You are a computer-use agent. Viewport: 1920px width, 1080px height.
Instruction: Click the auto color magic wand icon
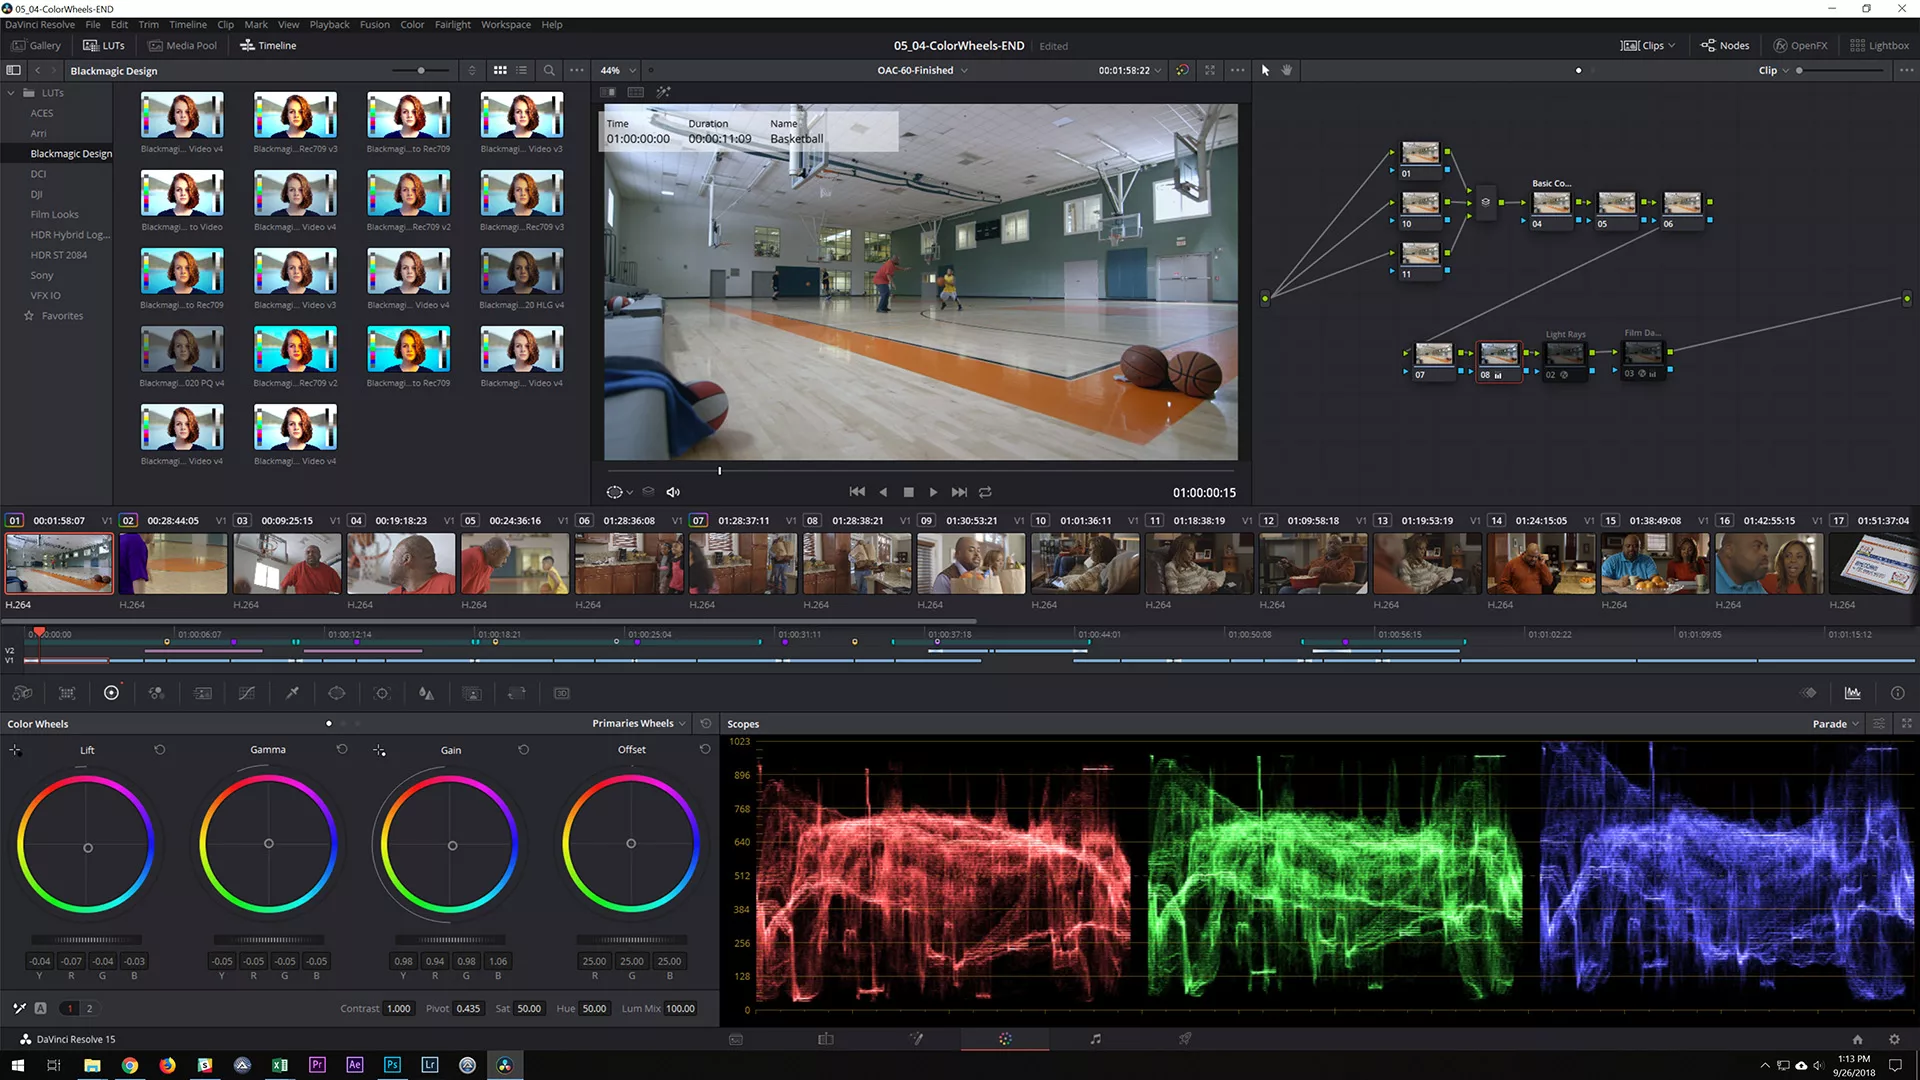click(663, 92)
